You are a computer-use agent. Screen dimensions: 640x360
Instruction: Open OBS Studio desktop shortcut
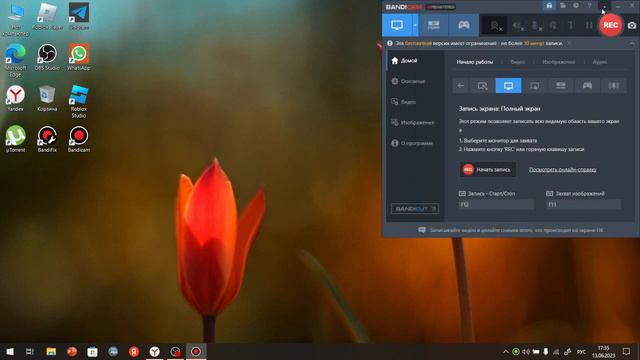[x=47, y=58]
